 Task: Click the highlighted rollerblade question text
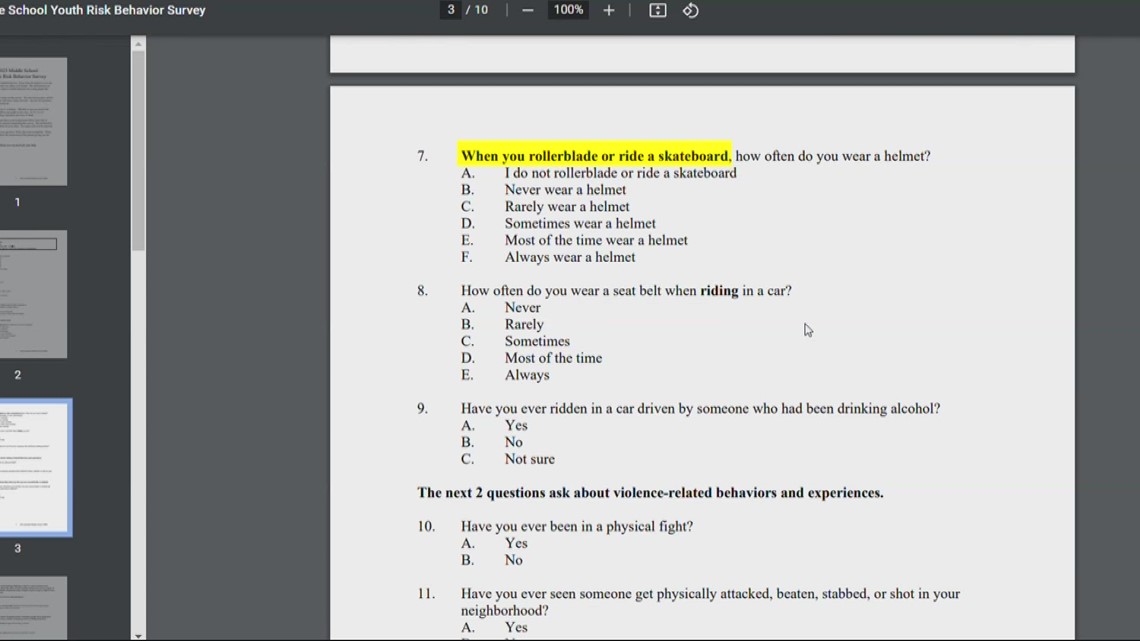click(595, 155)
